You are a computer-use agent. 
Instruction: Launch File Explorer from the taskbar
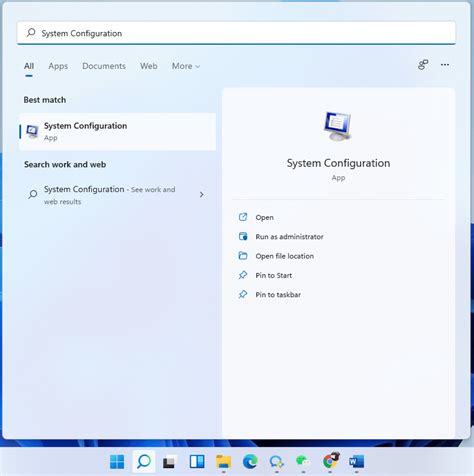(x=223, y=462)
